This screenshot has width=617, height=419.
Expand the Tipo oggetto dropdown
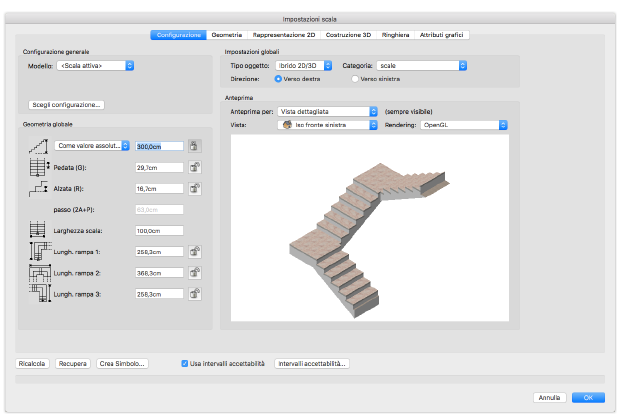pyautogui.click(x=303, y=66)
